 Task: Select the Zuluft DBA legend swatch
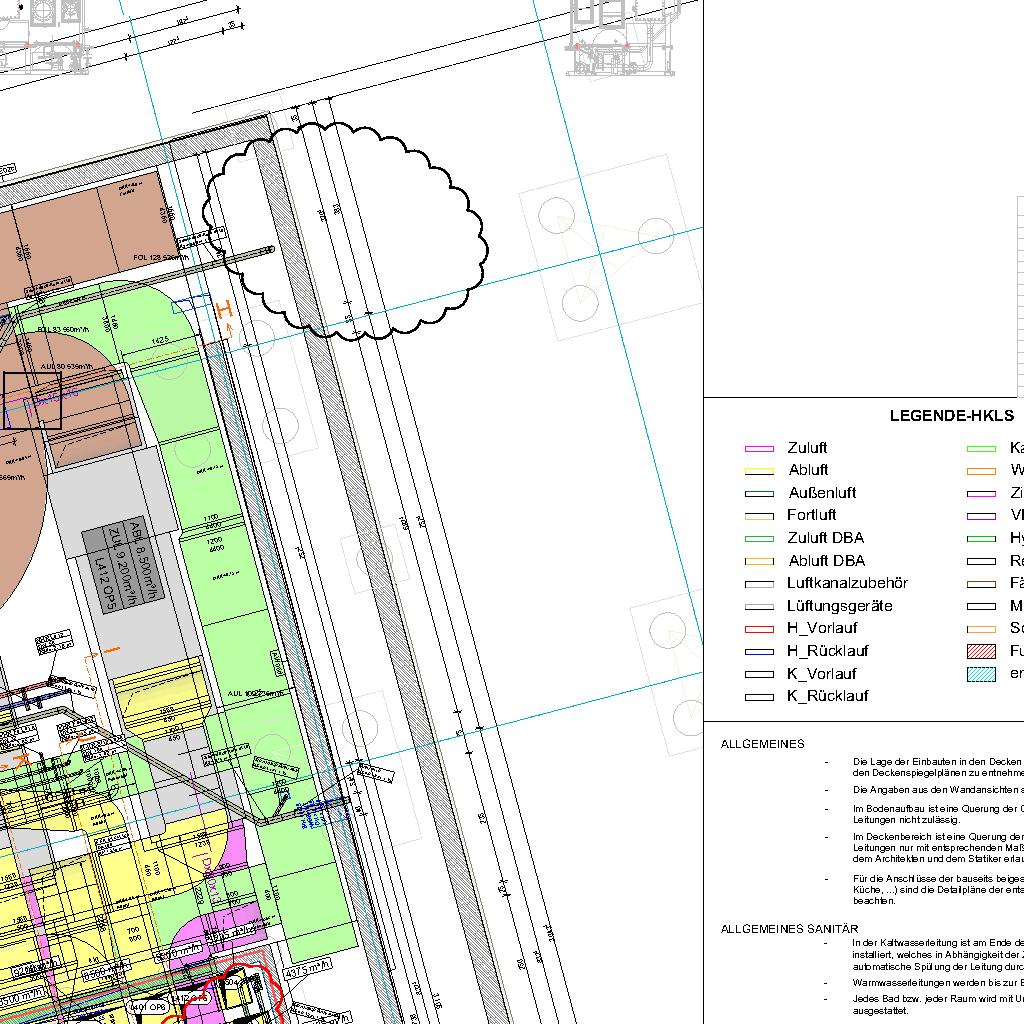tap(759, 539)
